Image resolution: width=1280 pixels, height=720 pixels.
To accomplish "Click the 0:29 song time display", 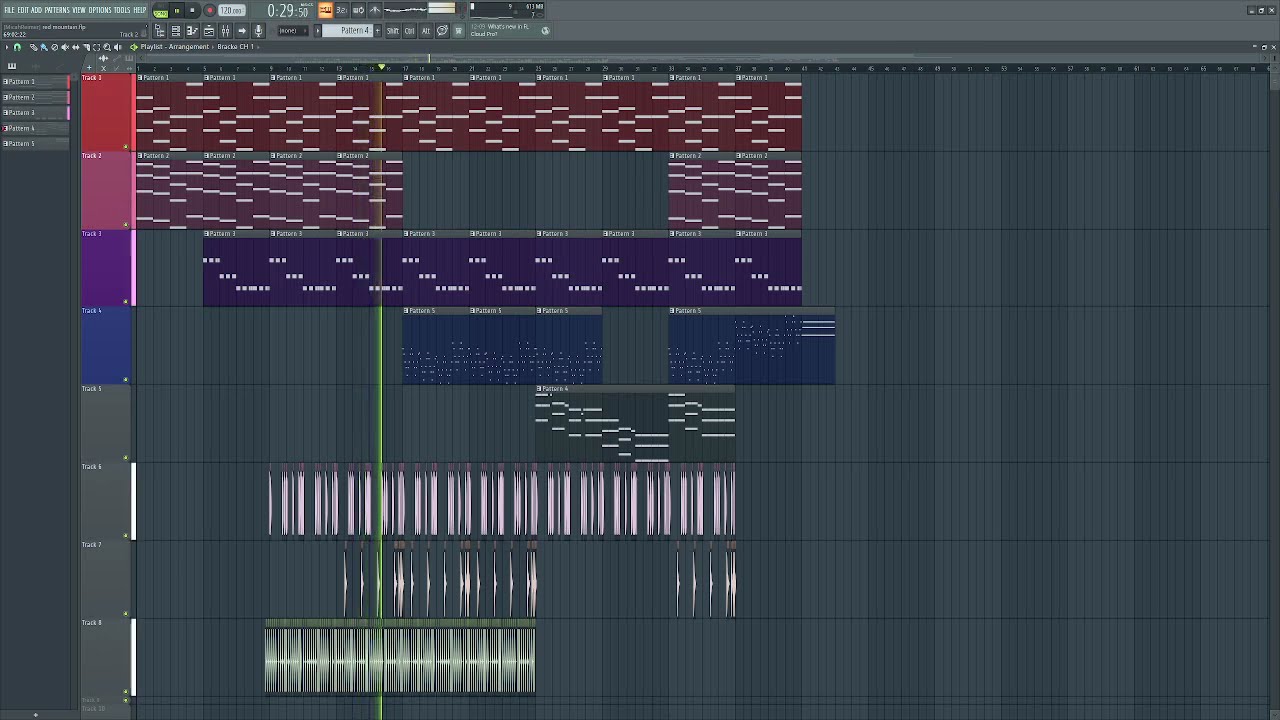I will click(x=288, y=11).
